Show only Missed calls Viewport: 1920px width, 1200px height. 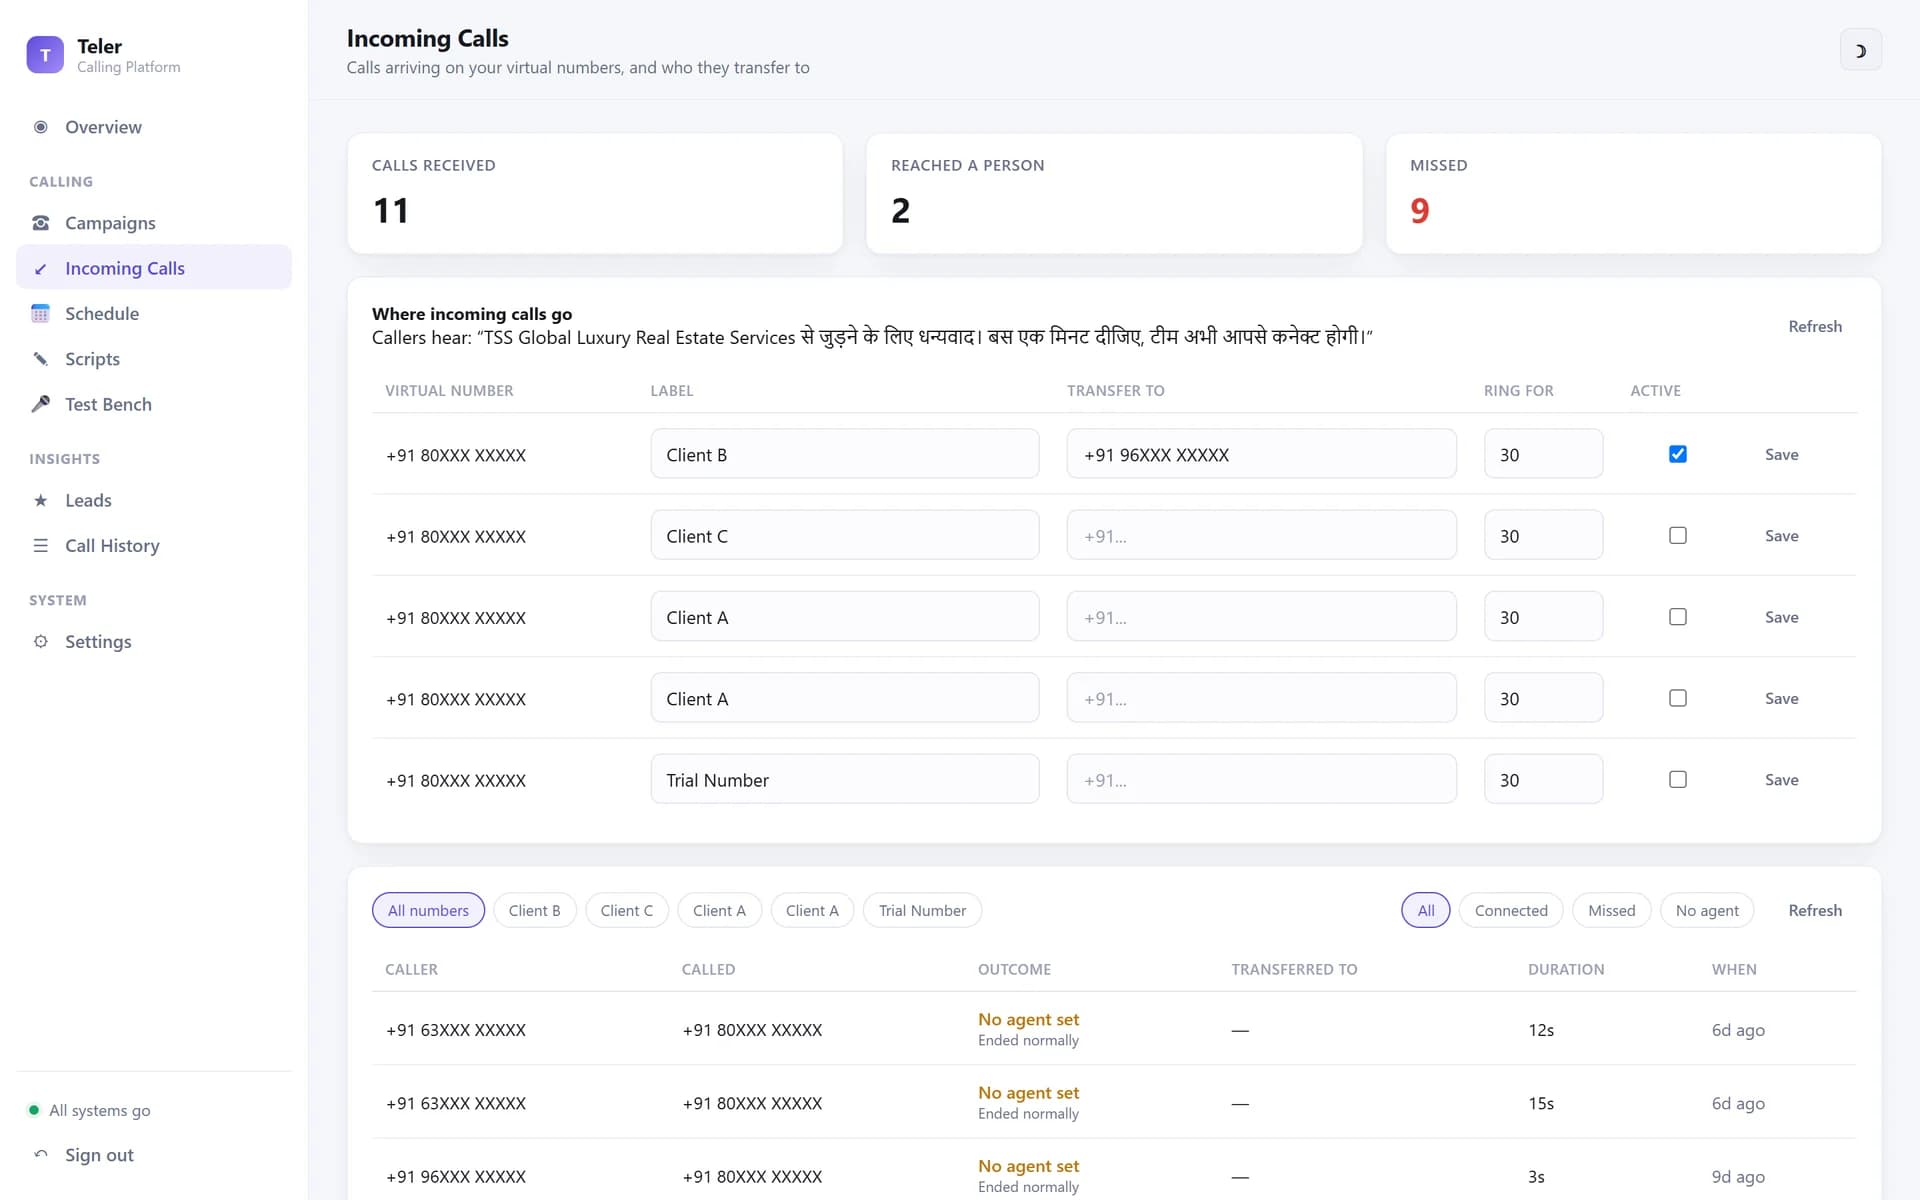[x=1611, y=910]
